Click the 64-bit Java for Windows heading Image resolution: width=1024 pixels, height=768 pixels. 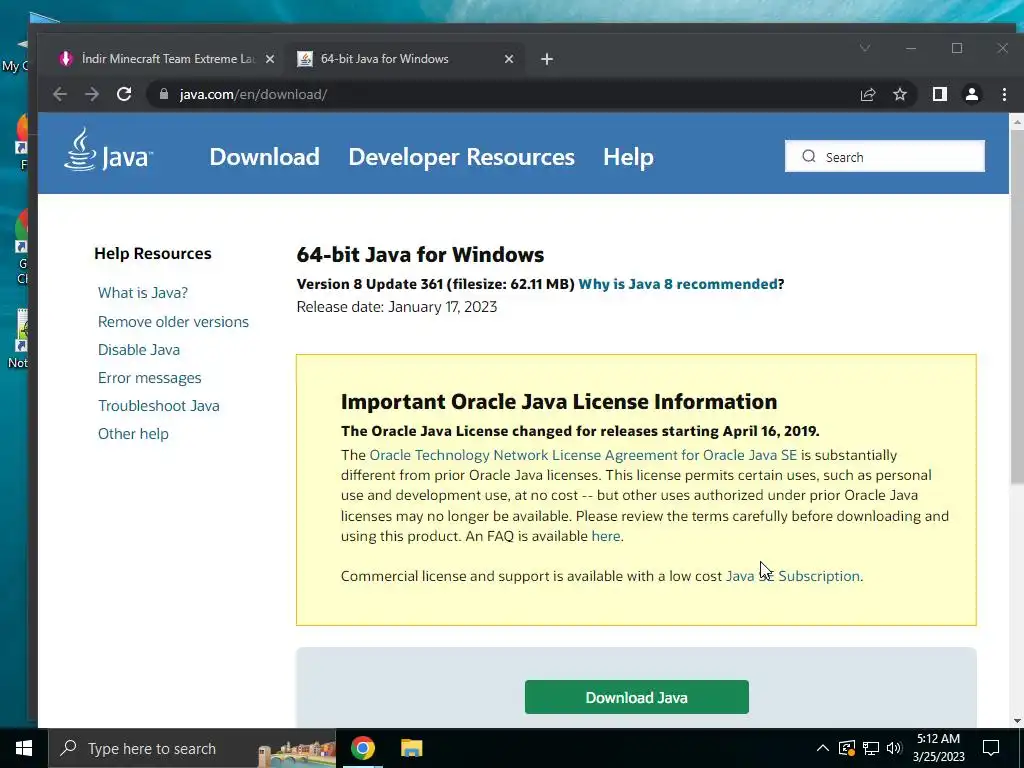coord(420,255)
